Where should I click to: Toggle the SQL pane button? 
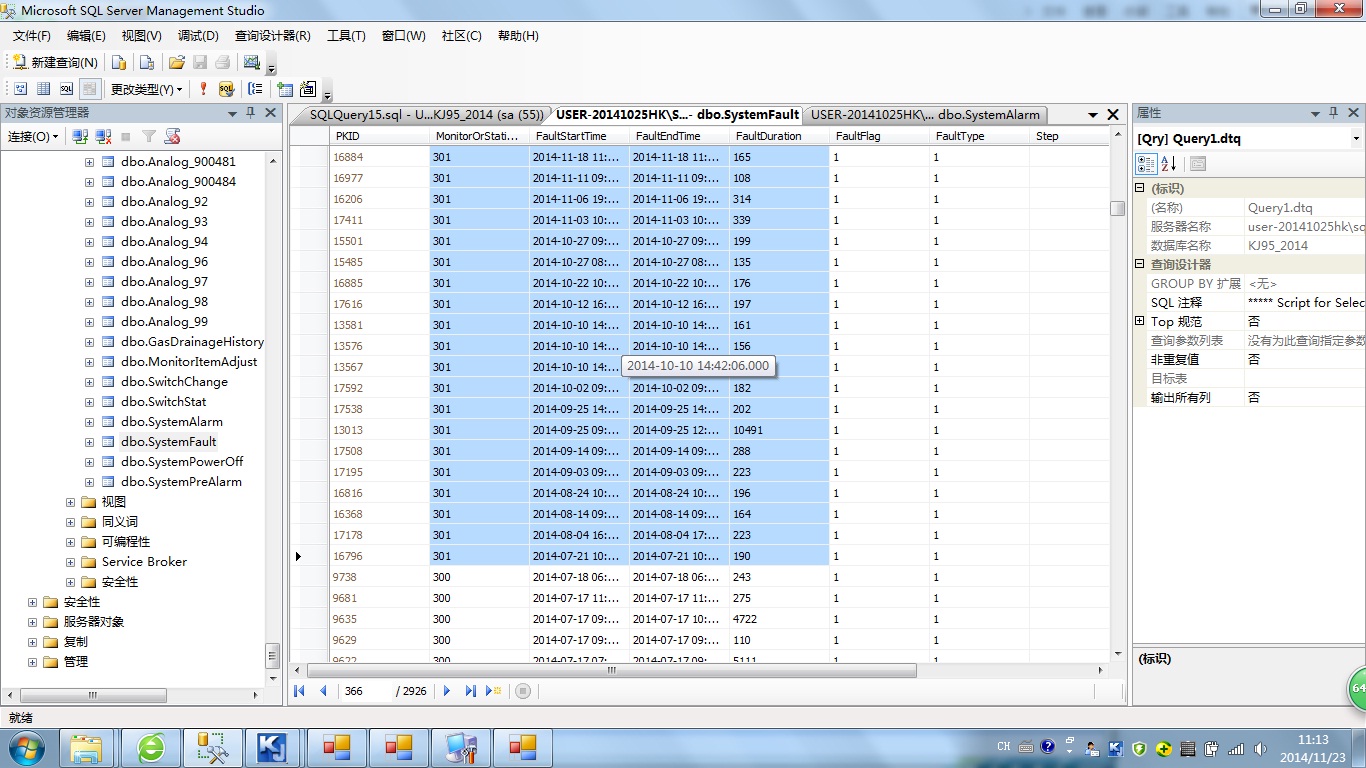coord(66,89)
